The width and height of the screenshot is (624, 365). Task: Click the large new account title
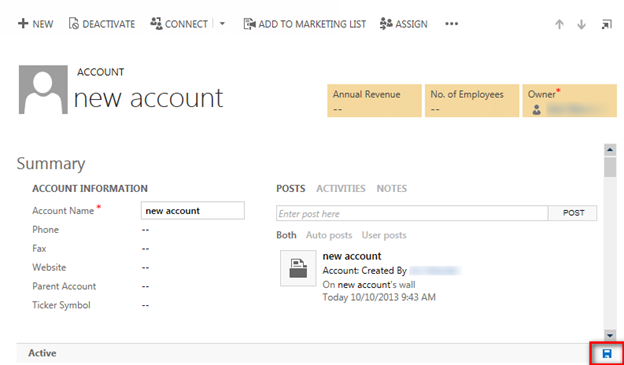point(148,98)
